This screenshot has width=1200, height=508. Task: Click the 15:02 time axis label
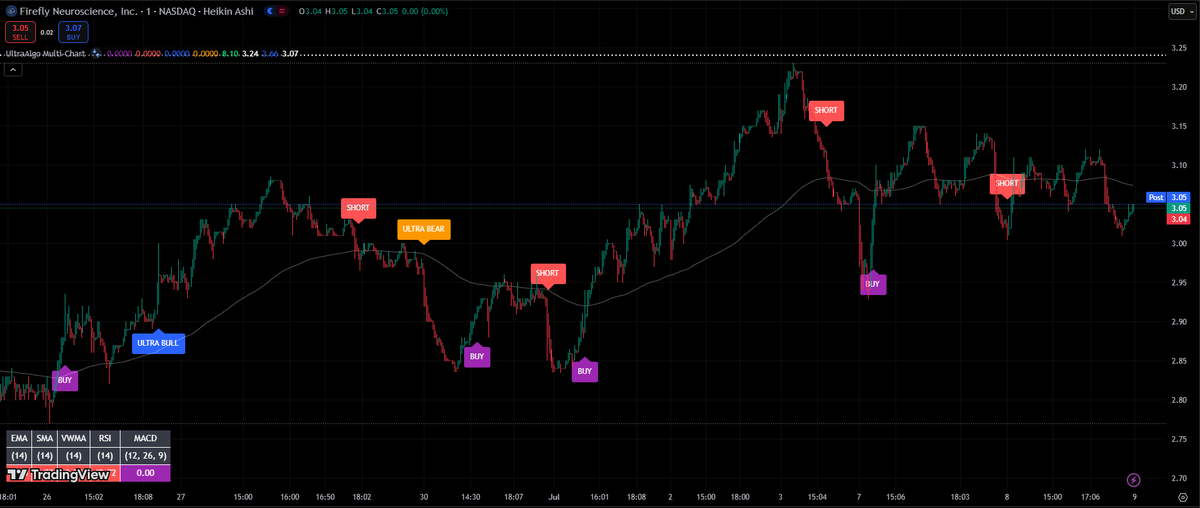click(x=94, y=496)
